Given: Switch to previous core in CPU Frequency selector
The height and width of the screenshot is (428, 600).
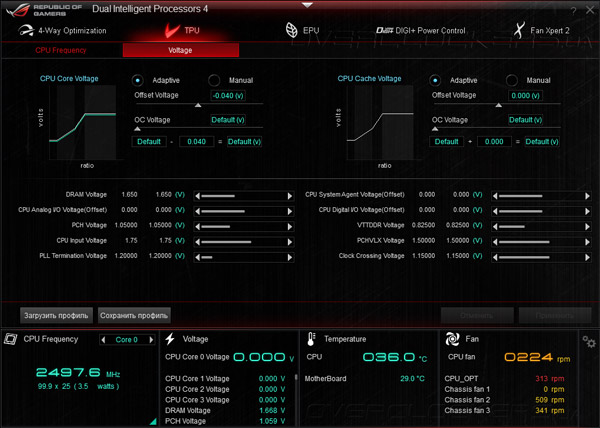Looking at the screenshot, I should click(x=103, y=340).
